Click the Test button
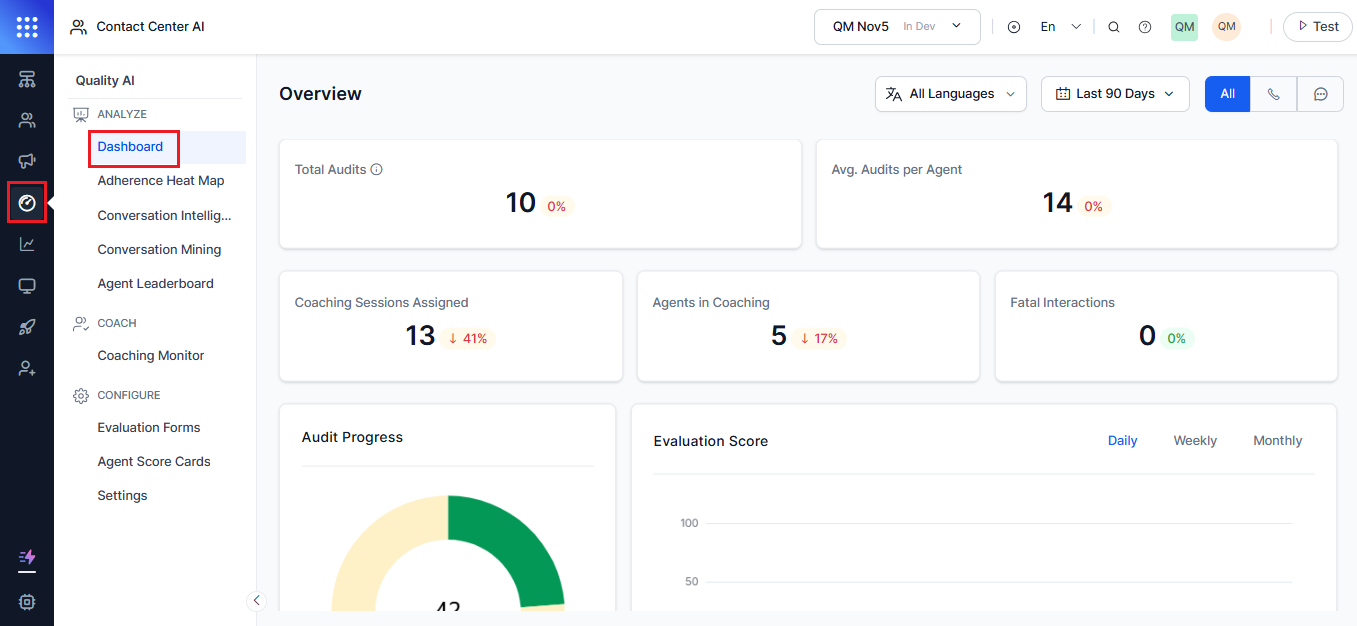The height and width of the screenshot is (626, 1357). [x=1317, y=27]
